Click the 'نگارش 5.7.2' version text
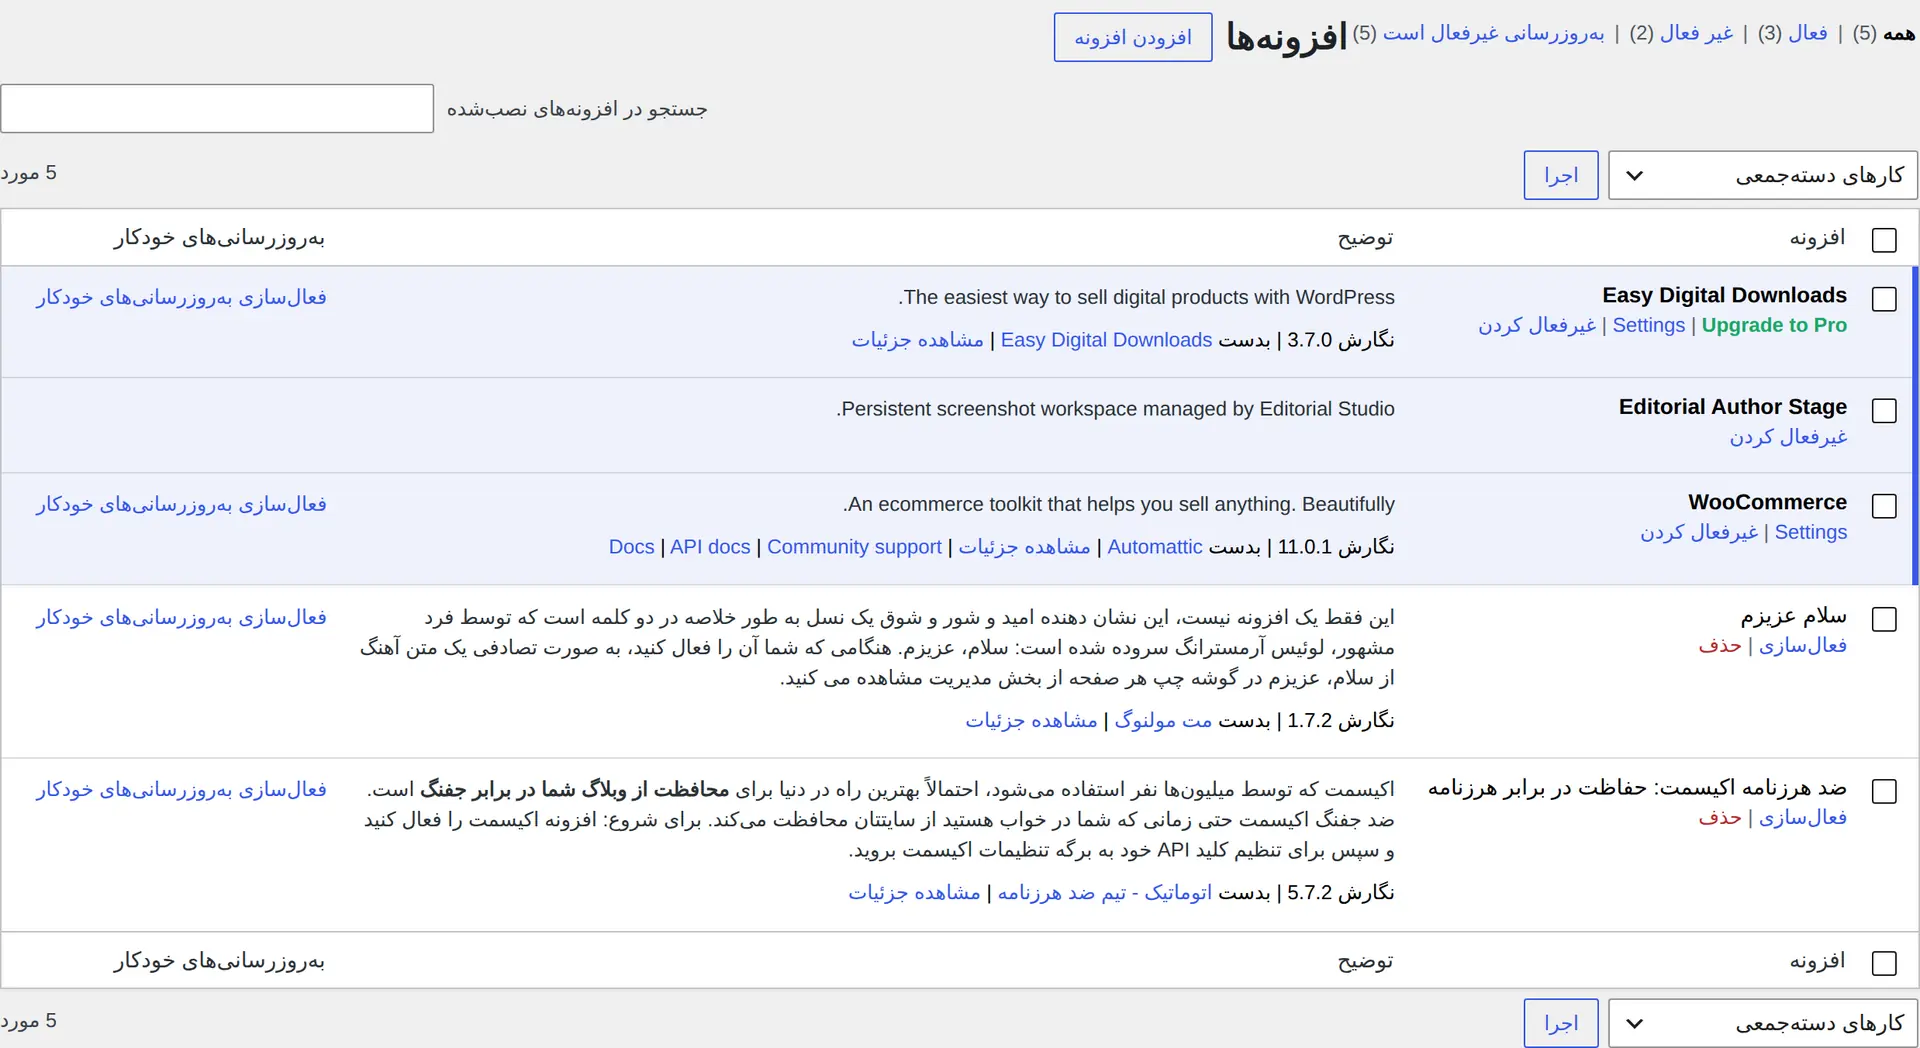The image size is (1920, 1048). tap(1340, 893)
